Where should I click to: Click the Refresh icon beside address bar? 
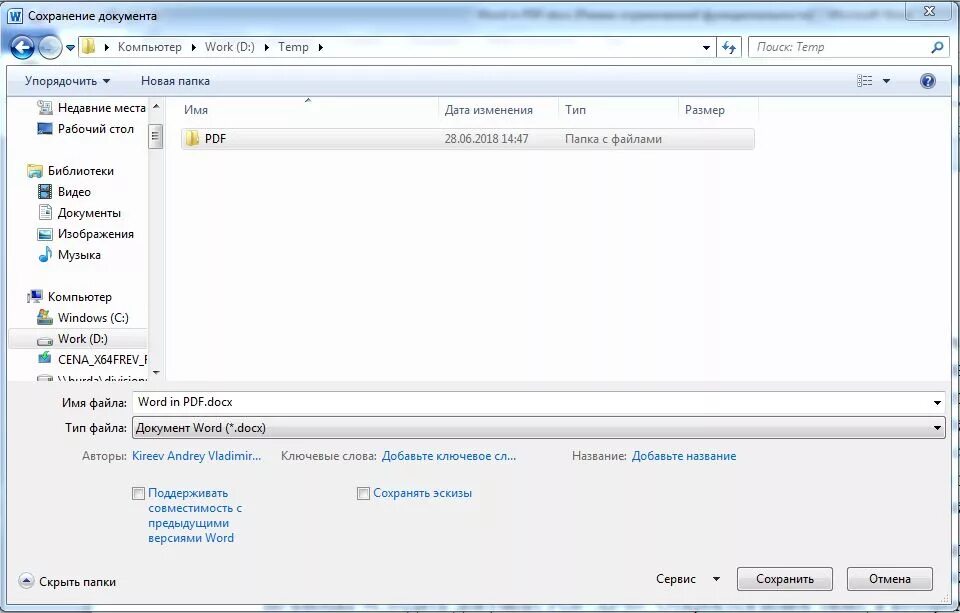coord(729,47)
